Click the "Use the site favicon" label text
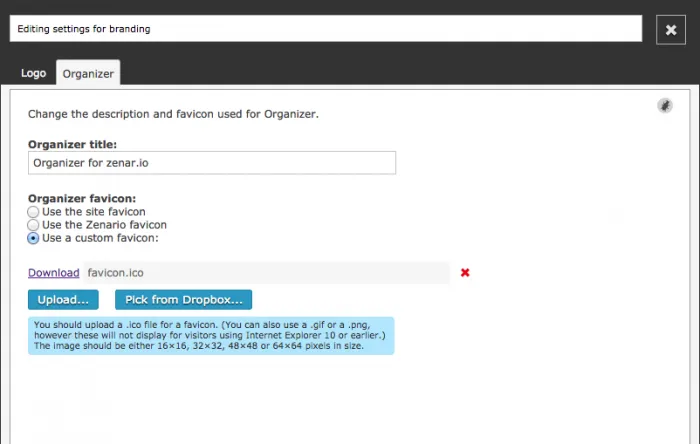This screenshot has width=700, height=444. click(93, 212)
